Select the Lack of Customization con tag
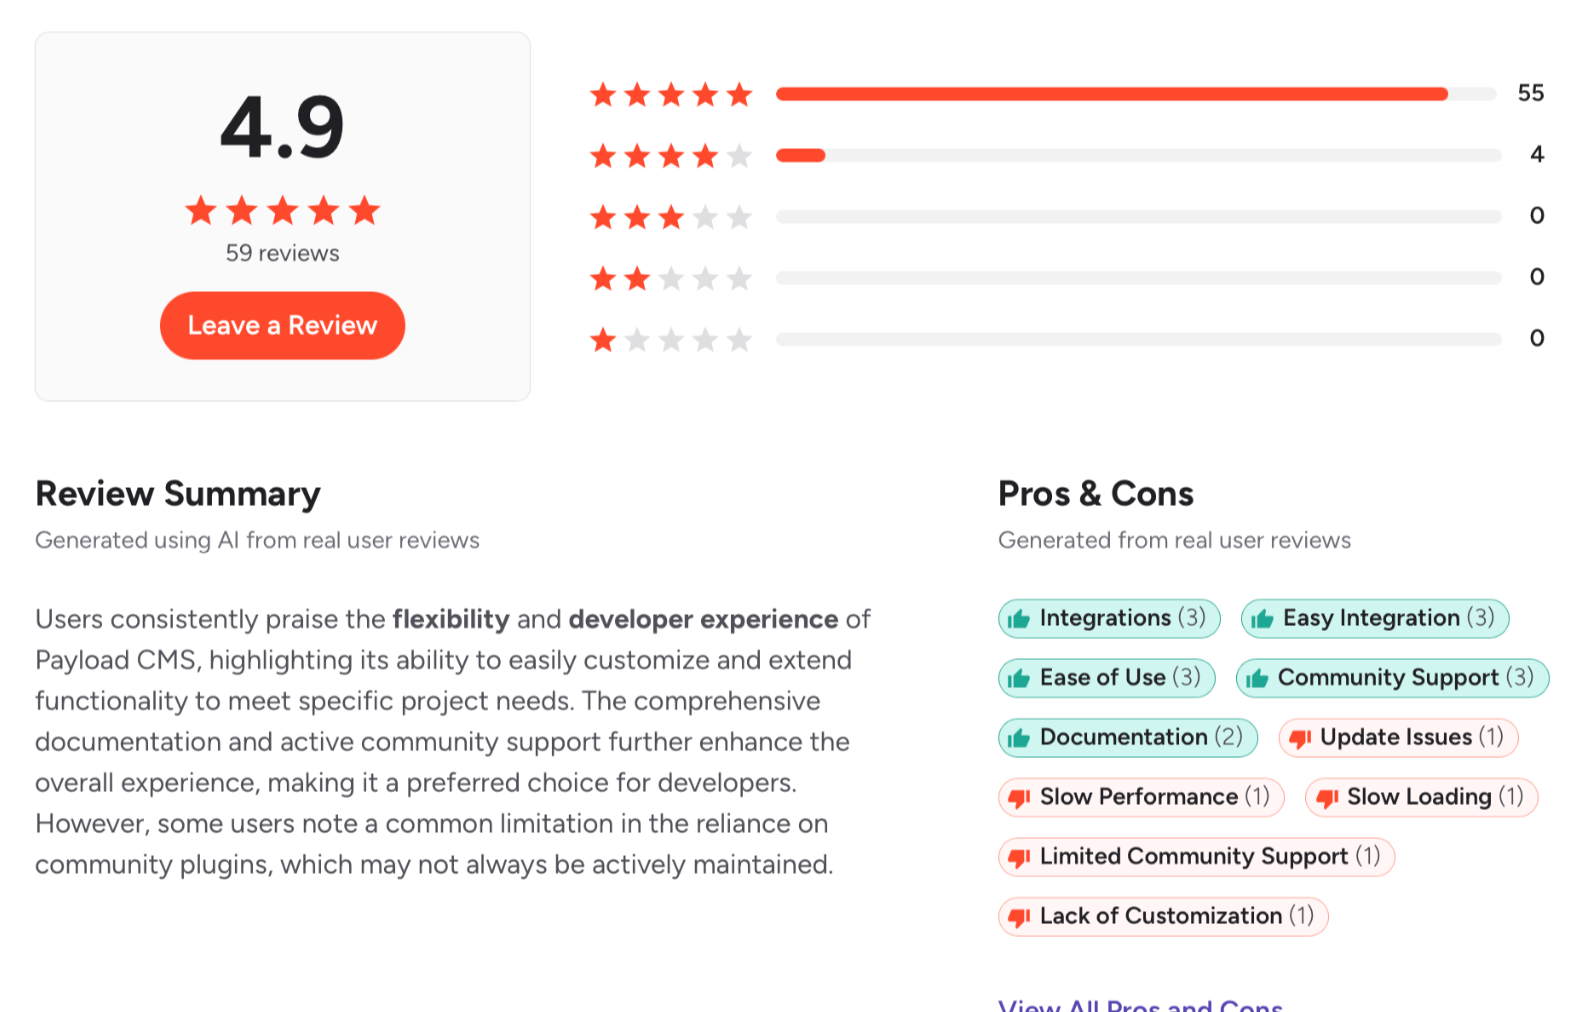This screenshot has height=1012, width=1594. point(1163,917)
